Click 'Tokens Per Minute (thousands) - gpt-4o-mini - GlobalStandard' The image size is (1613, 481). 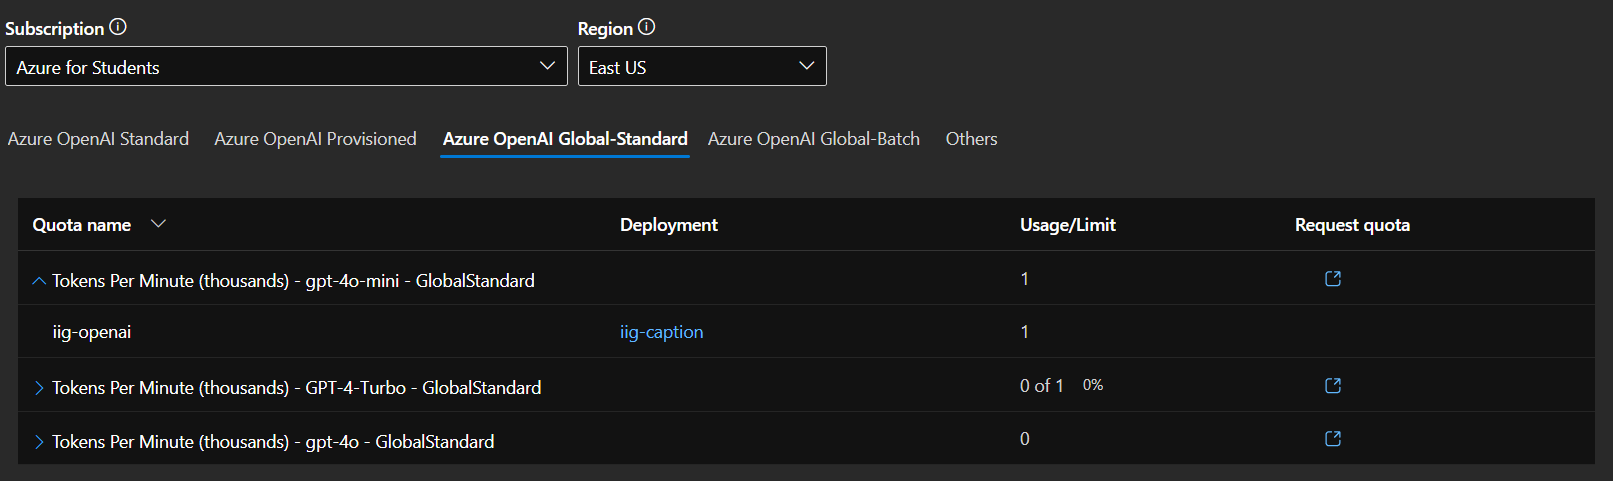tap(293, 281)
